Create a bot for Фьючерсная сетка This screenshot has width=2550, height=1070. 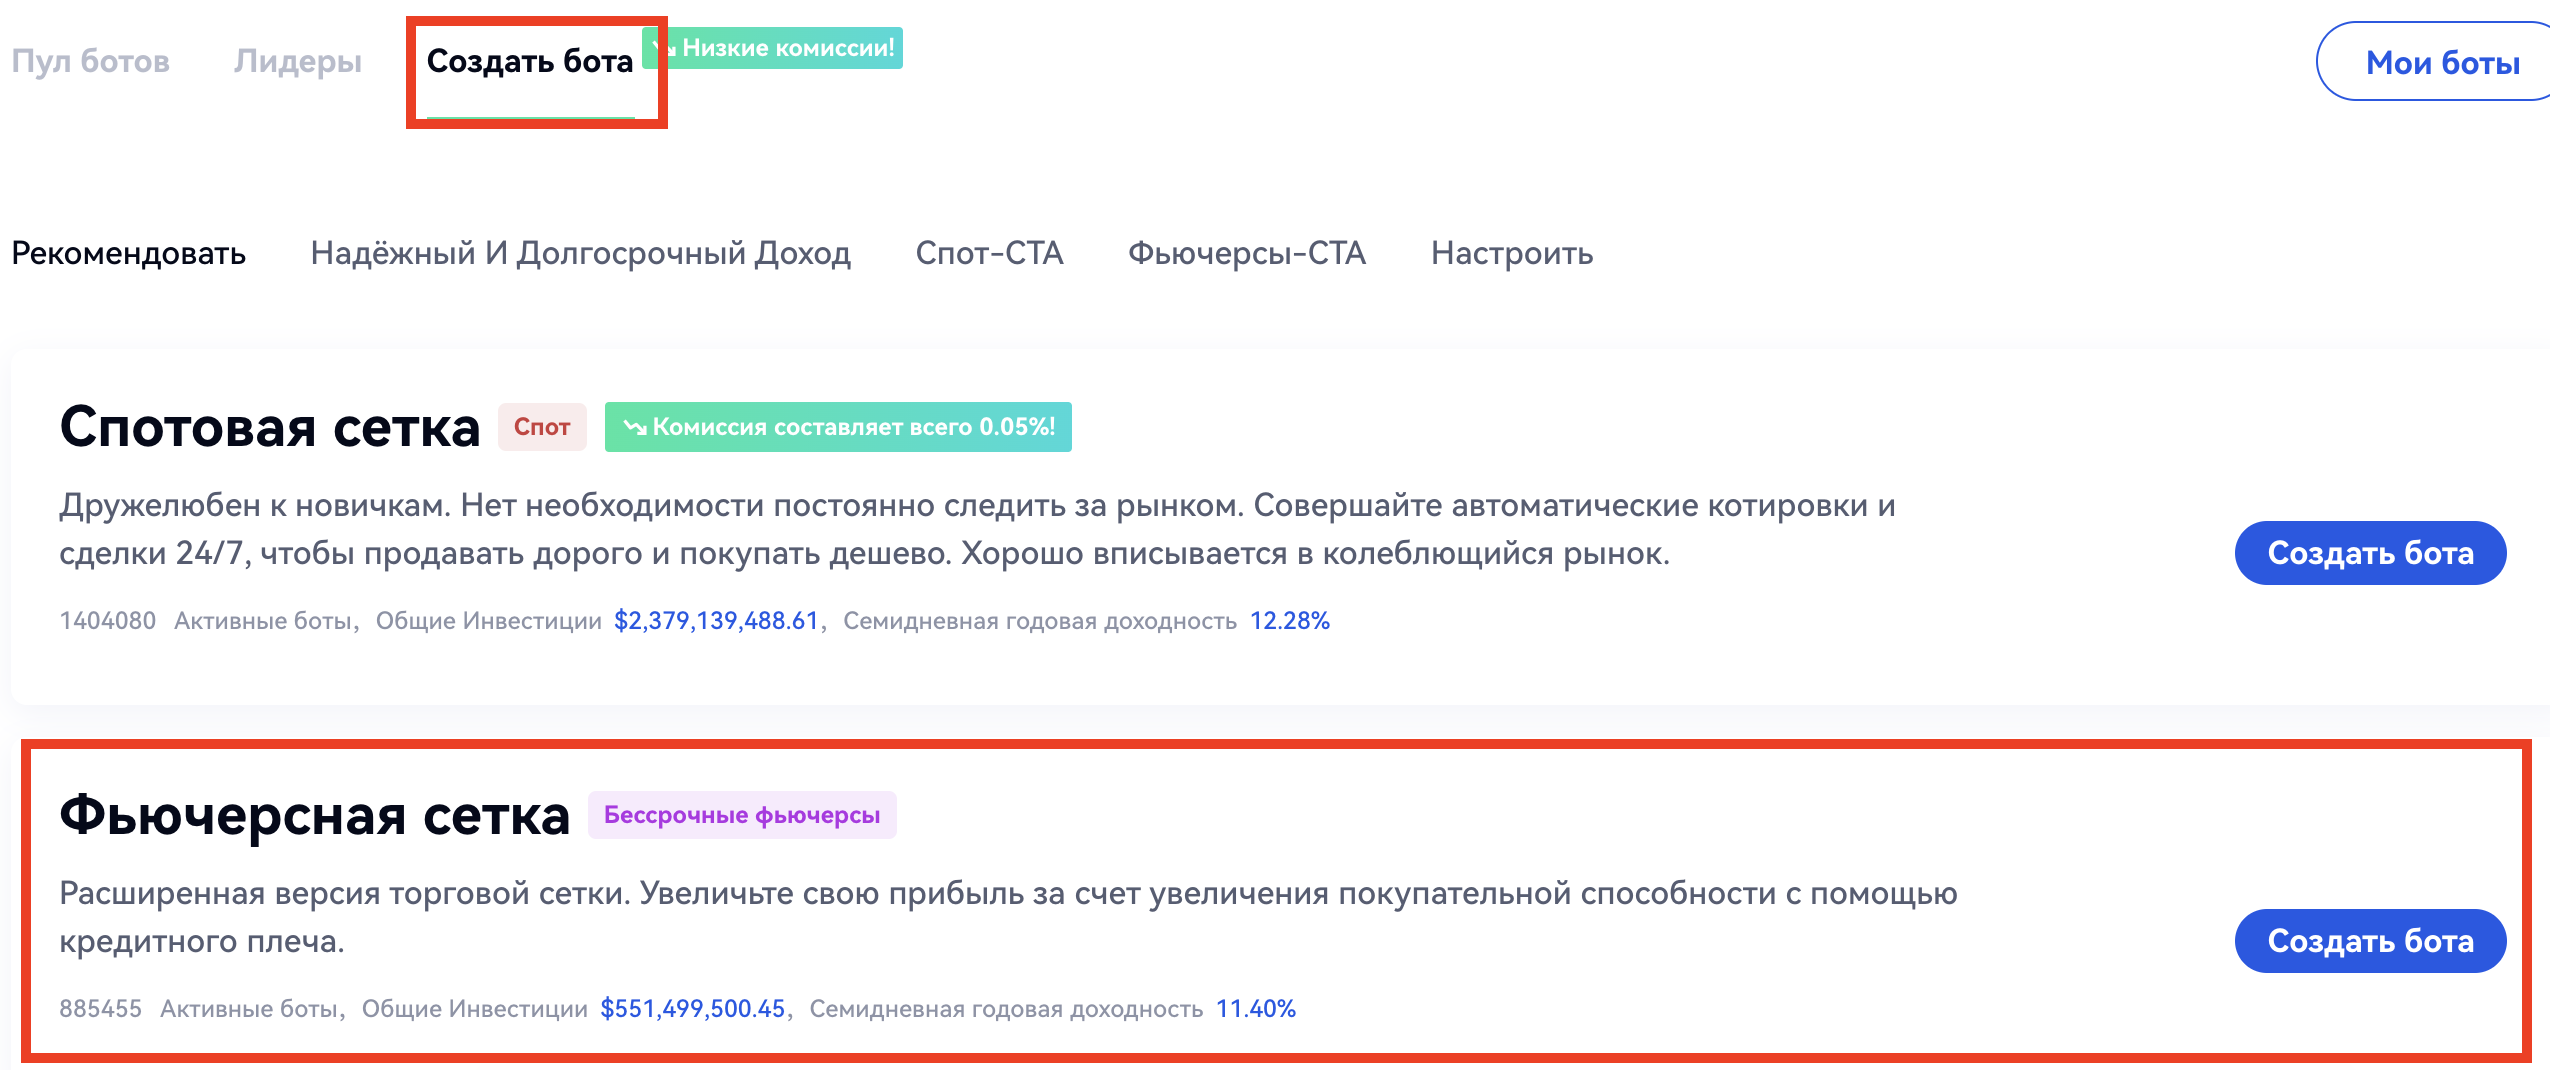pos(2369,941)
